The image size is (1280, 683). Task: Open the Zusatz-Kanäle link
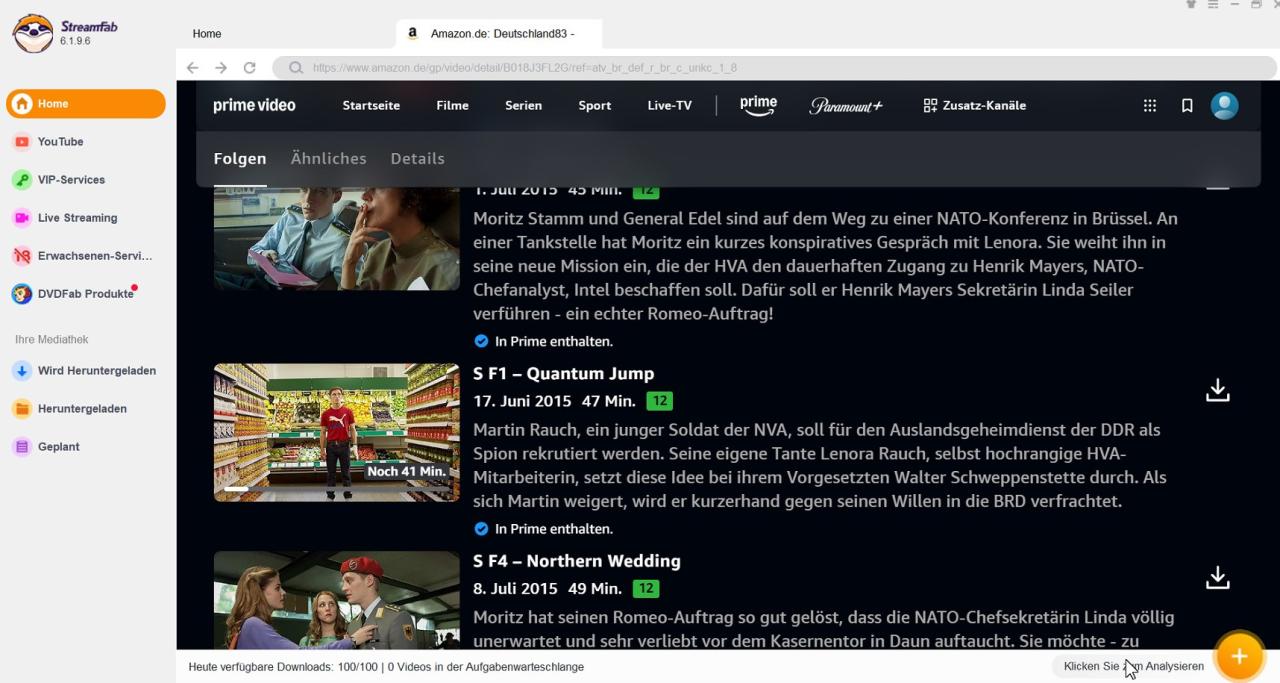tap(974, 106)
